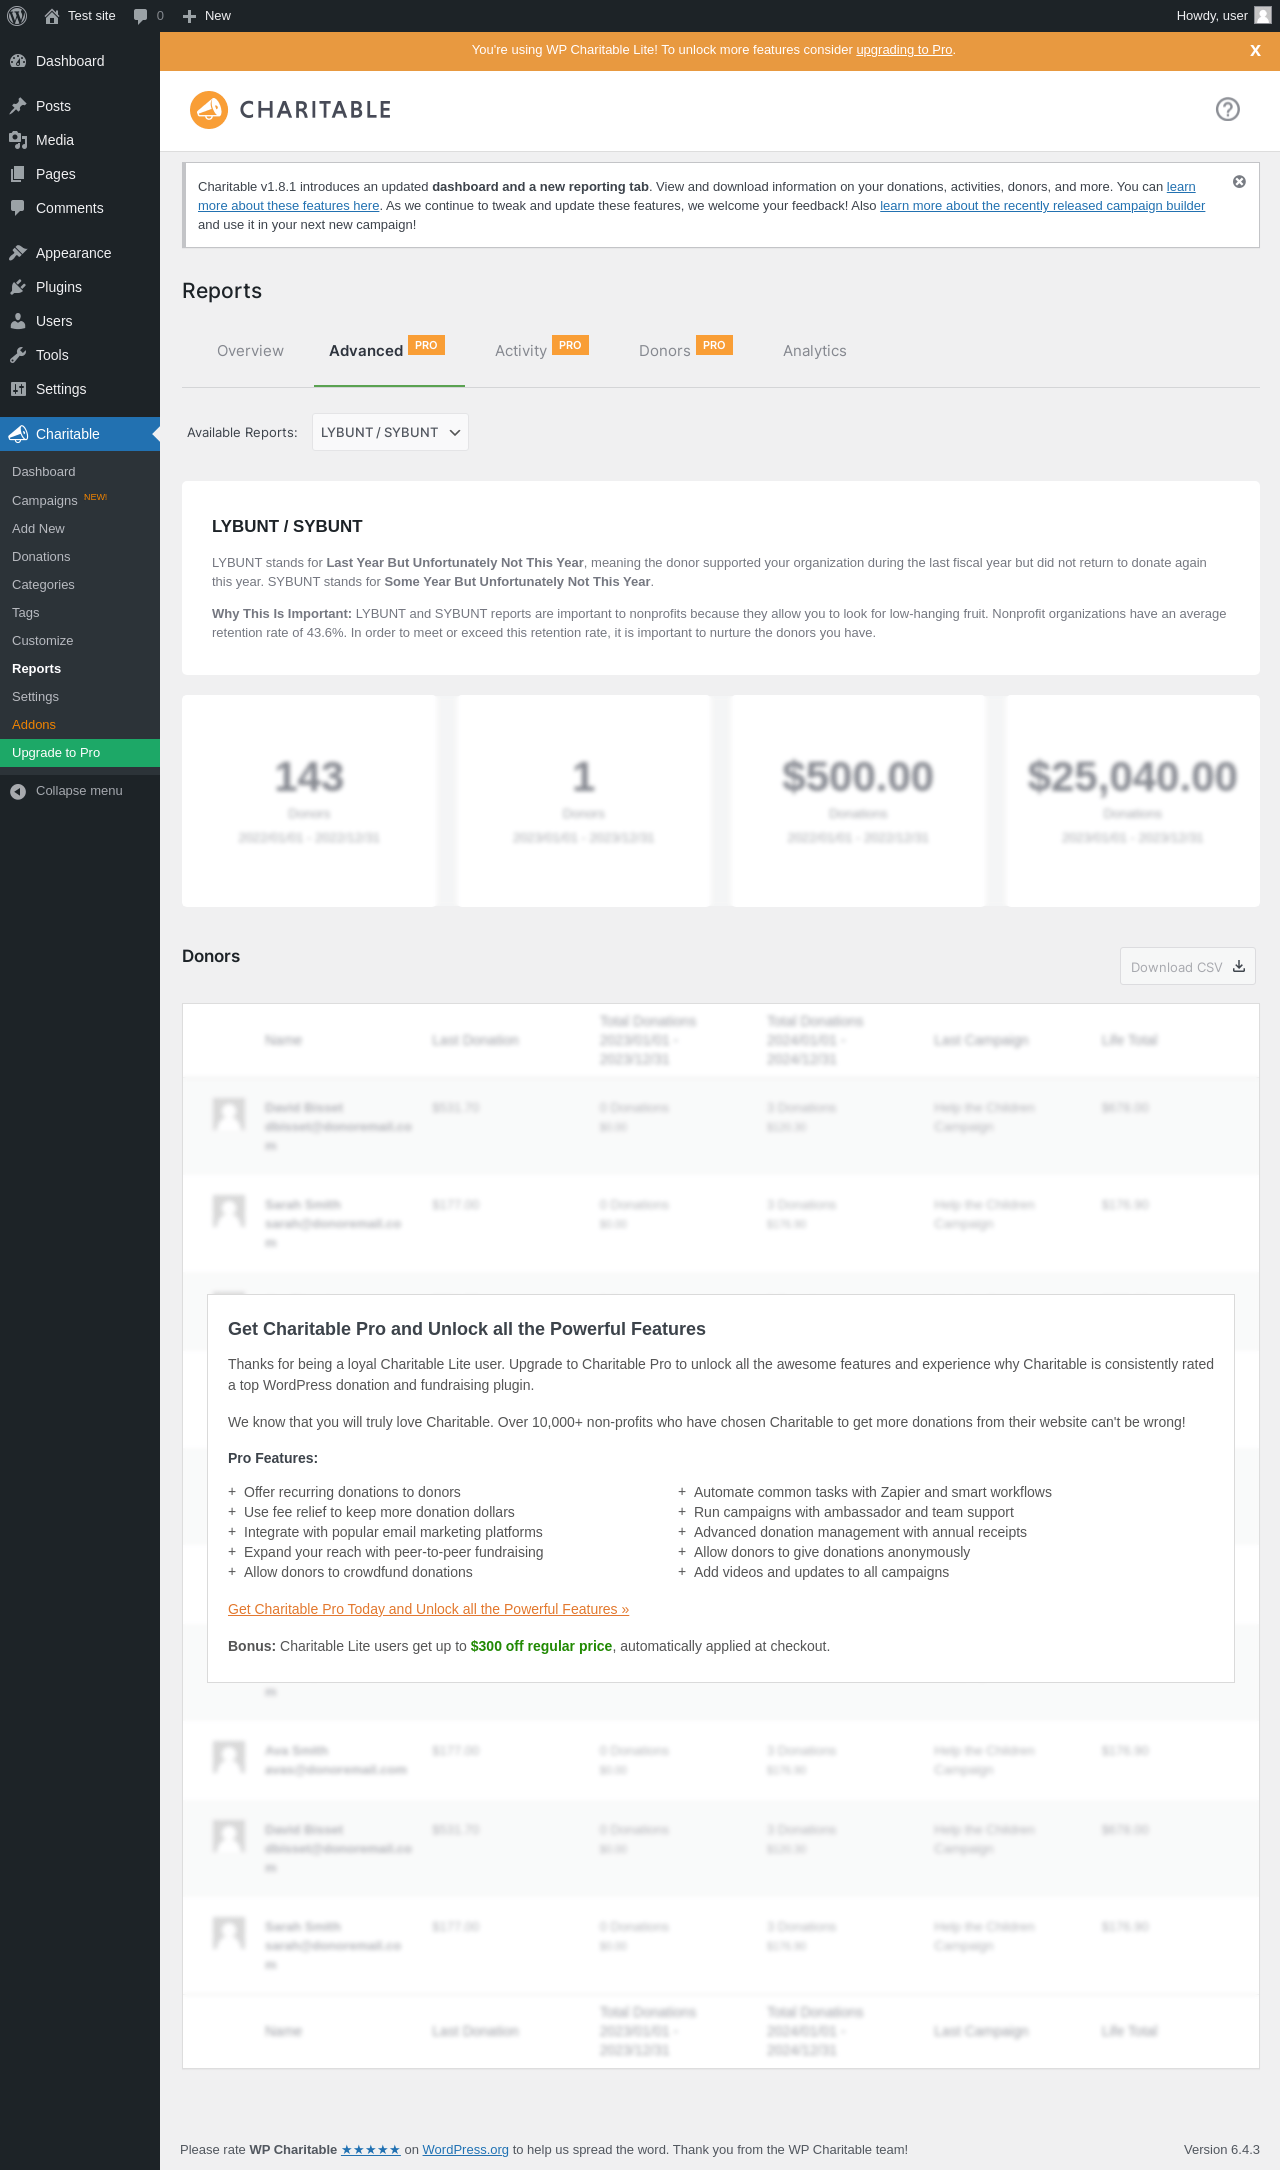The height and width of the screenshot is (2170, 1280).
Task: Click the user avatar next to Howdy
Action: tap(1263, 15)
